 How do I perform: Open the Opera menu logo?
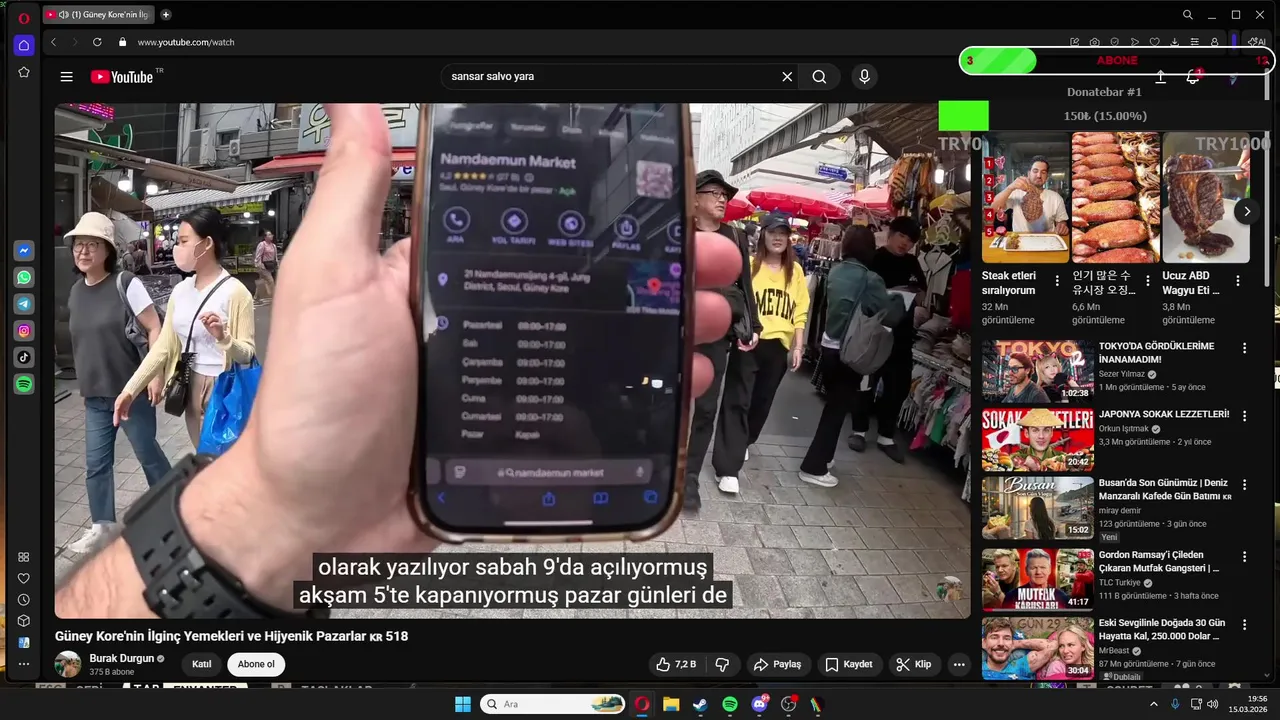pyautogui.click(x=24, y=18)
